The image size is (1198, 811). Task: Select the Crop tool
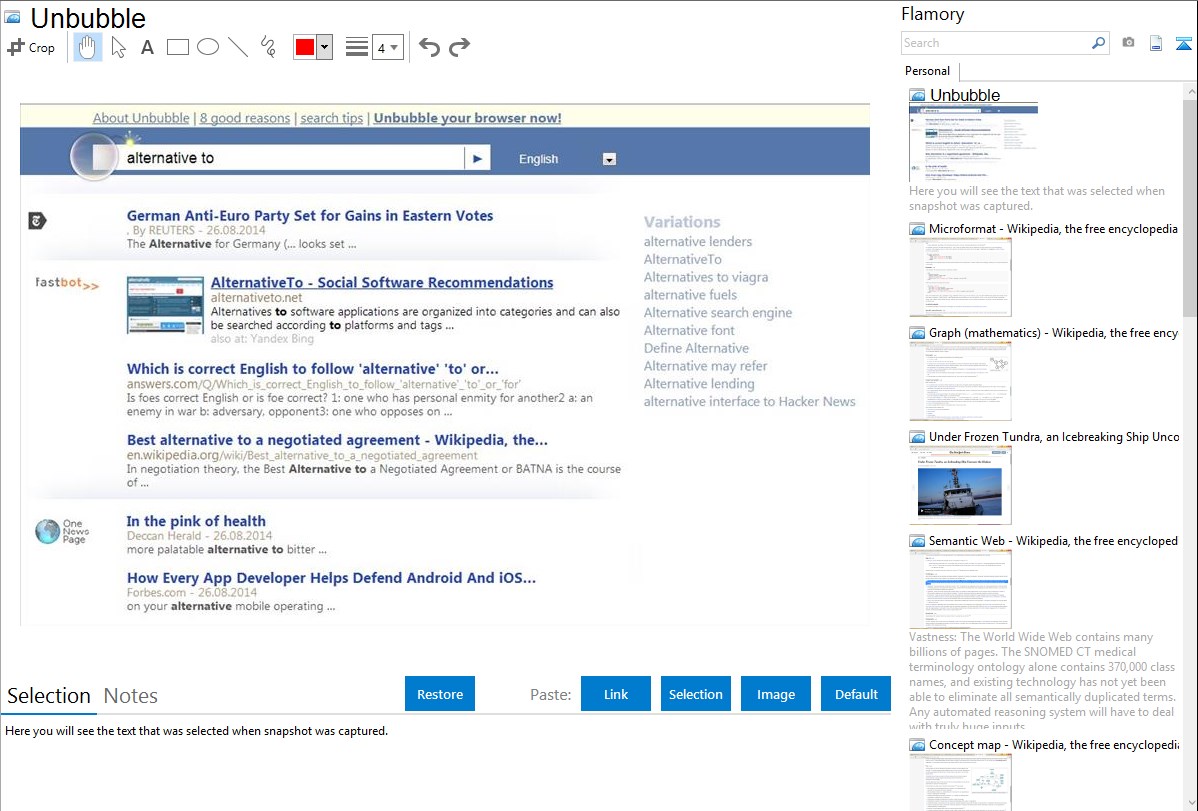(x=31, y=47)
